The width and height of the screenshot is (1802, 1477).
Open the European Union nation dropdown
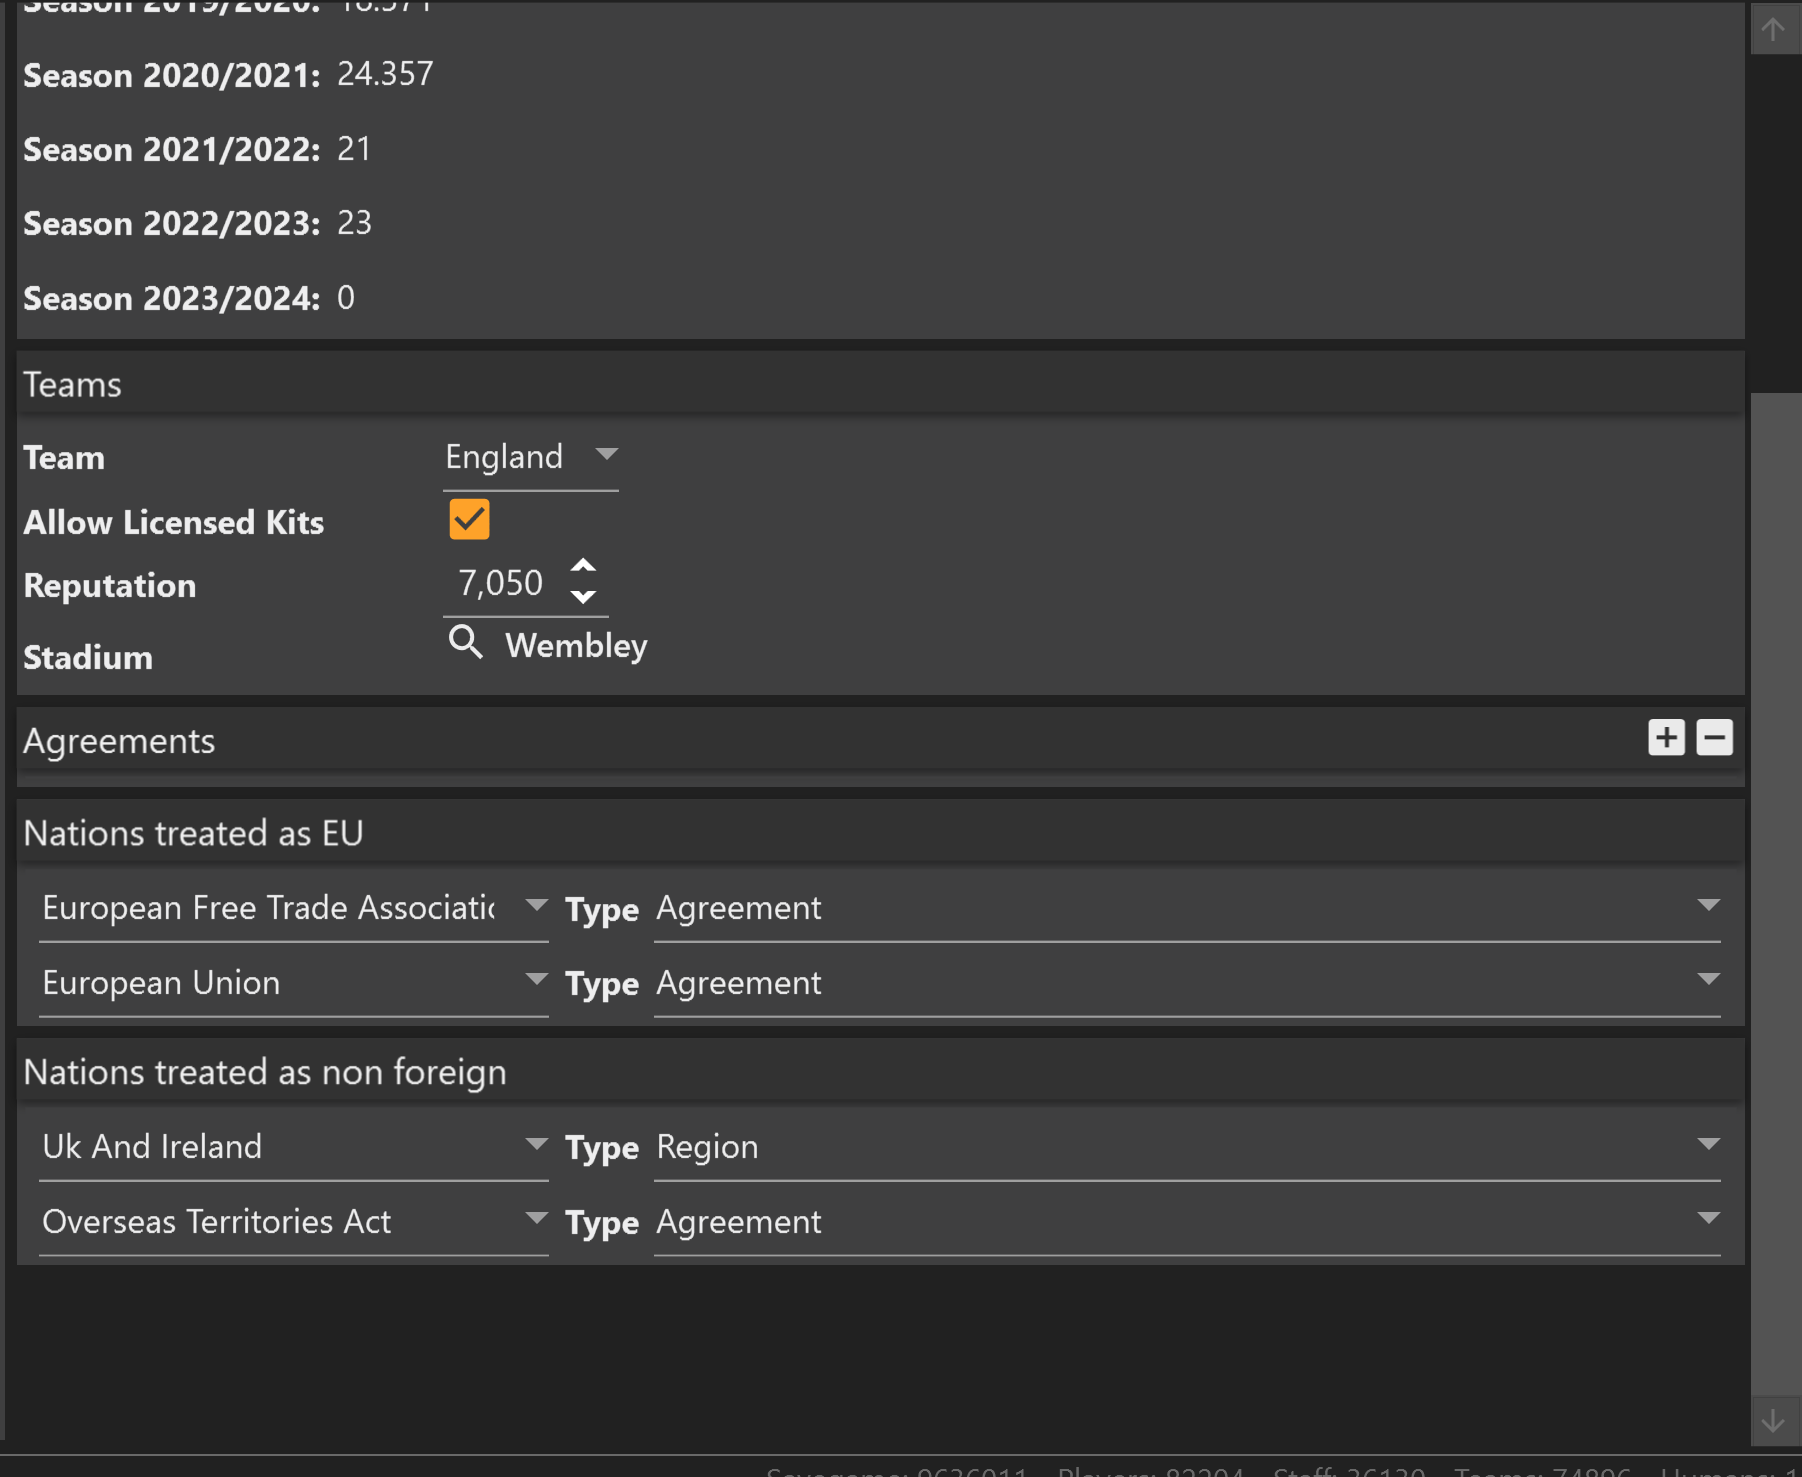tap(294, 983)
